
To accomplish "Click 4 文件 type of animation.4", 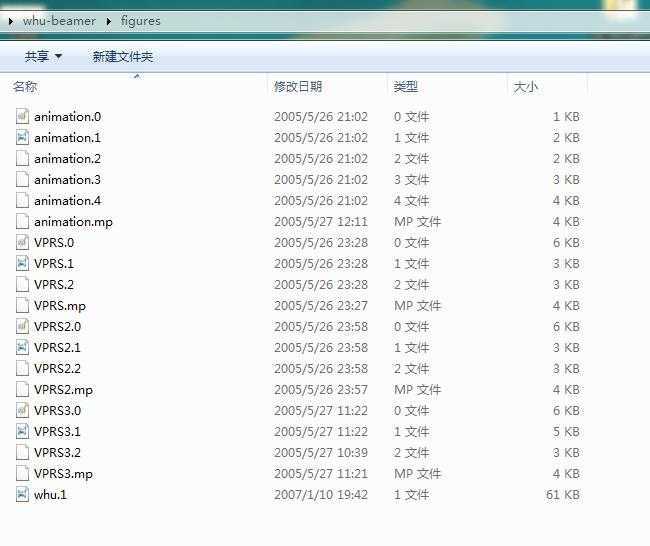I will click(x=412, y=201).
